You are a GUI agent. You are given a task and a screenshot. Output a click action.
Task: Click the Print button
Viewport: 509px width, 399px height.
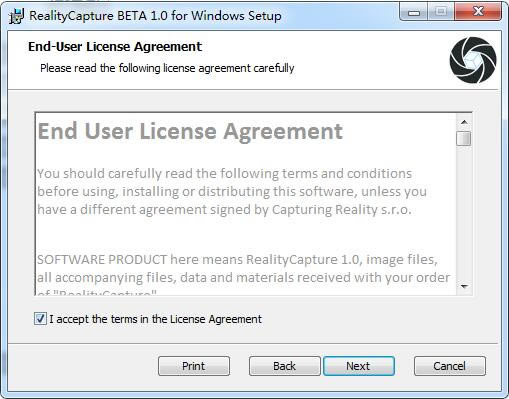pyautogui.click(x=194, y=366)
